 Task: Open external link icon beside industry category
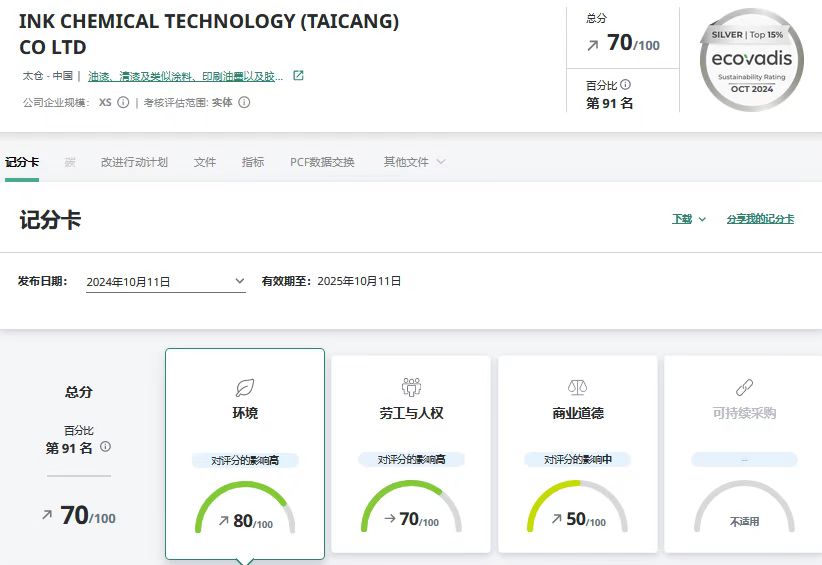click(298, 76)
